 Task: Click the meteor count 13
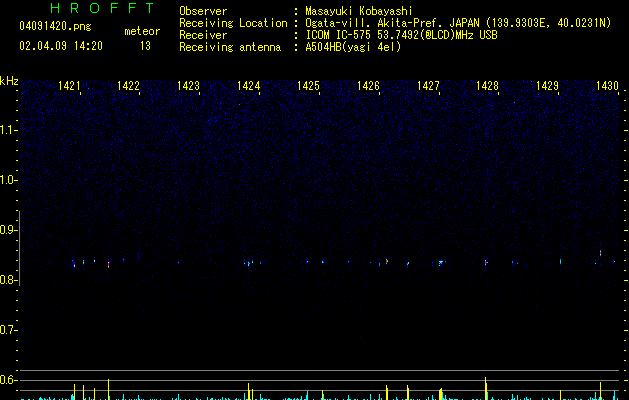point(145,46)
